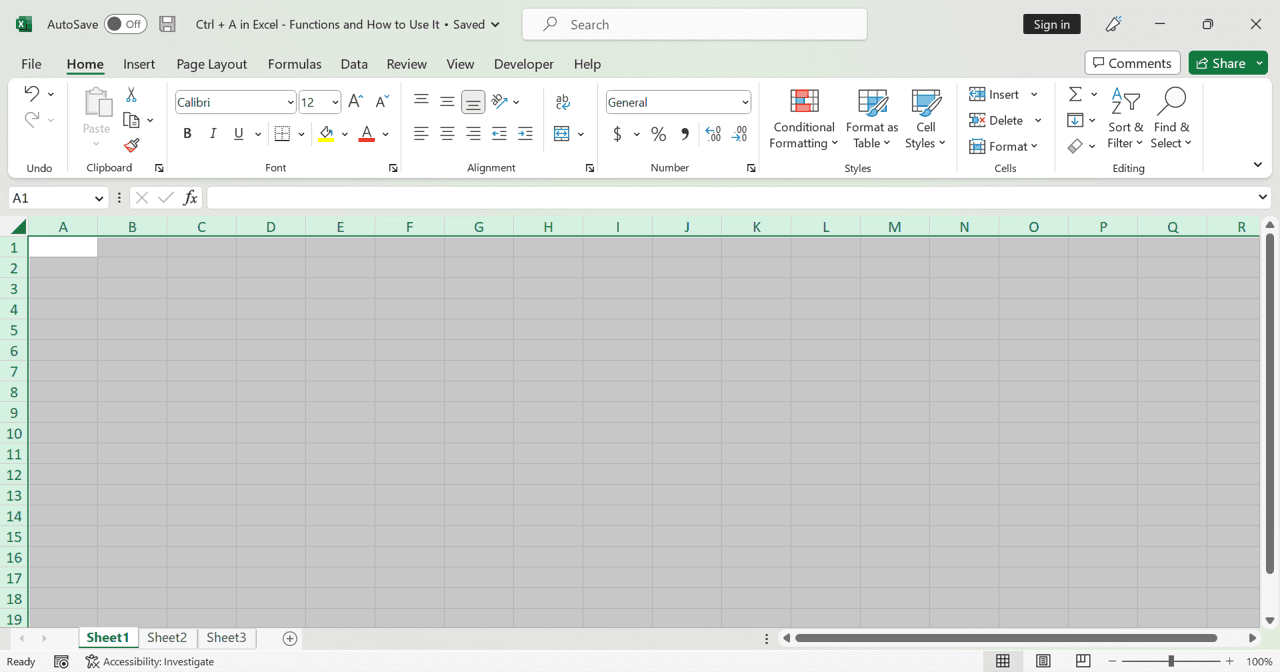Open the Calibri font name dropdown
1280x672 pixels.
(290, 102)
